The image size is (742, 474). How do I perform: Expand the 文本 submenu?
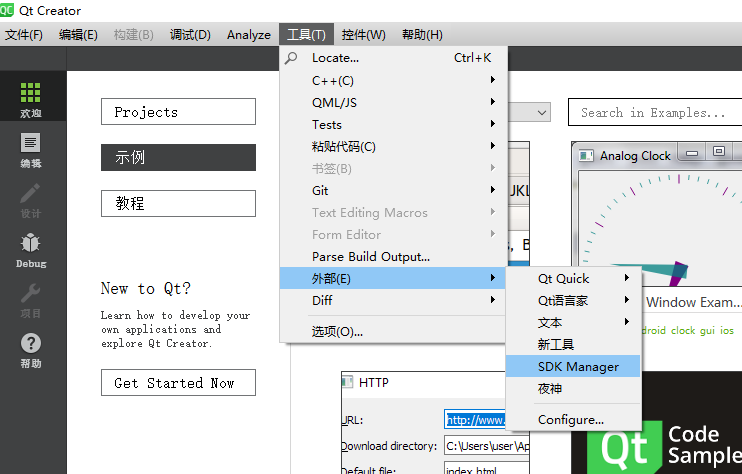[x=573, y=322]
